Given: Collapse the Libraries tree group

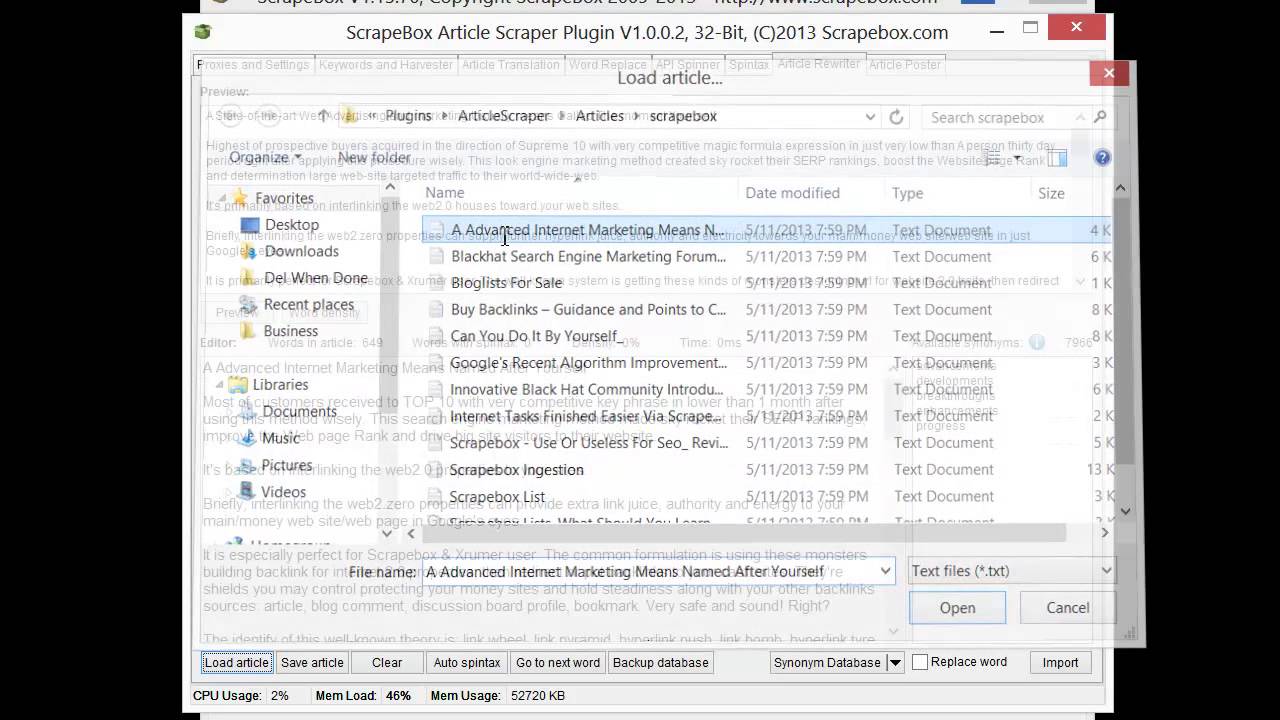Looking at the screenshot, I should point(219,384).
